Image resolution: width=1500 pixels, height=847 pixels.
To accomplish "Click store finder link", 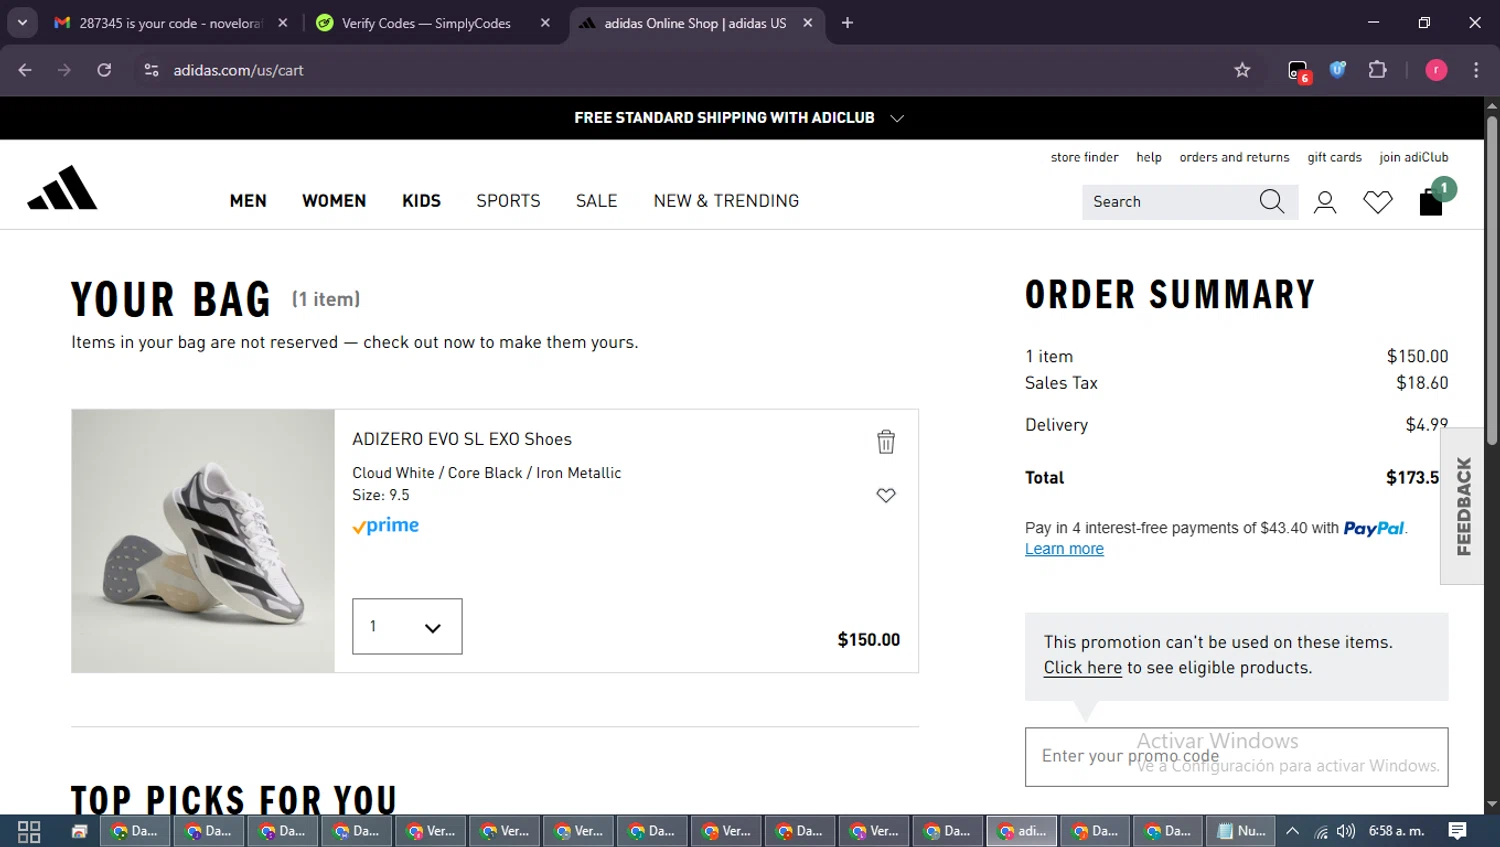I will click(x=1084, y=157).
